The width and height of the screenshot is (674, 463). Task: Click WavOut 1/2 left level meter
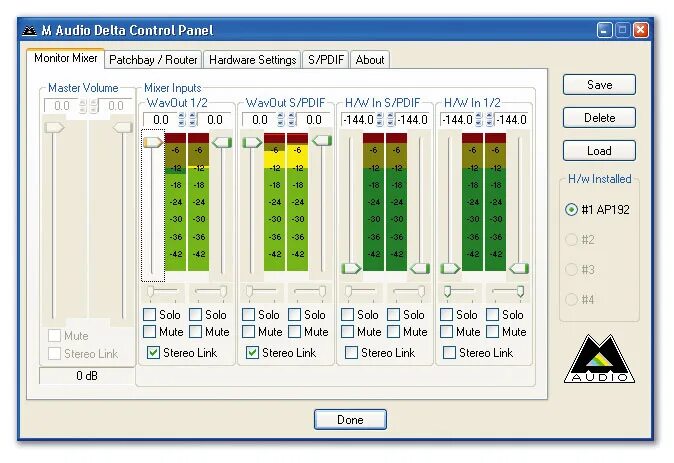click(175, 202)
